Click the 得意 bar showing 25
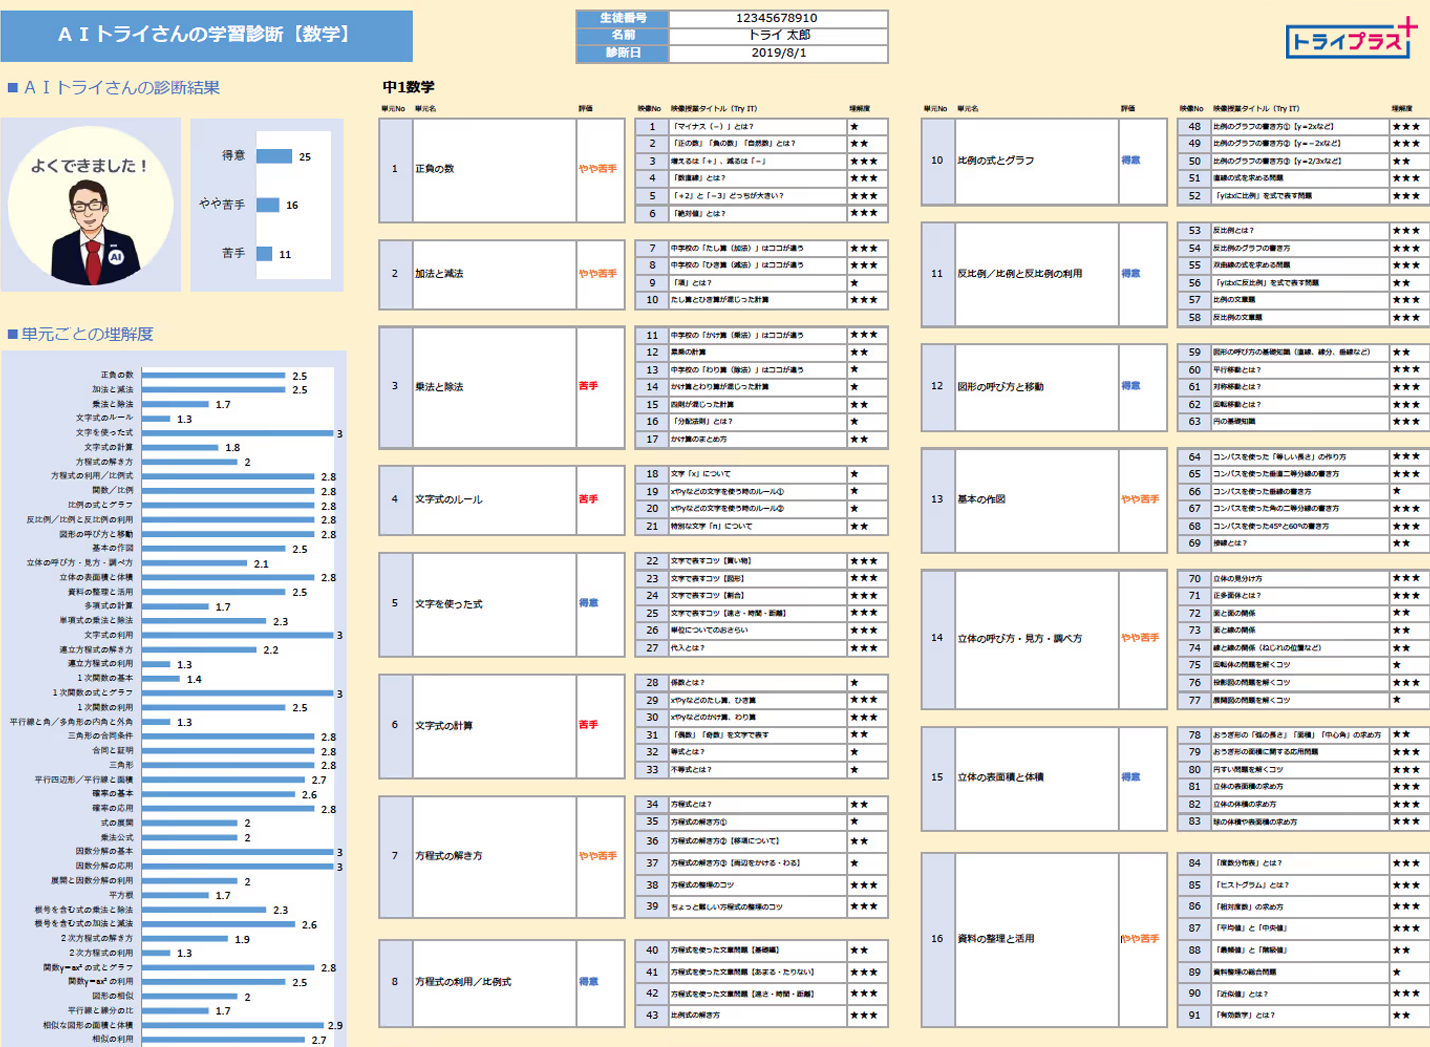The width and height of the screenshot is (1430, 1047). click(x=274, y=156)
